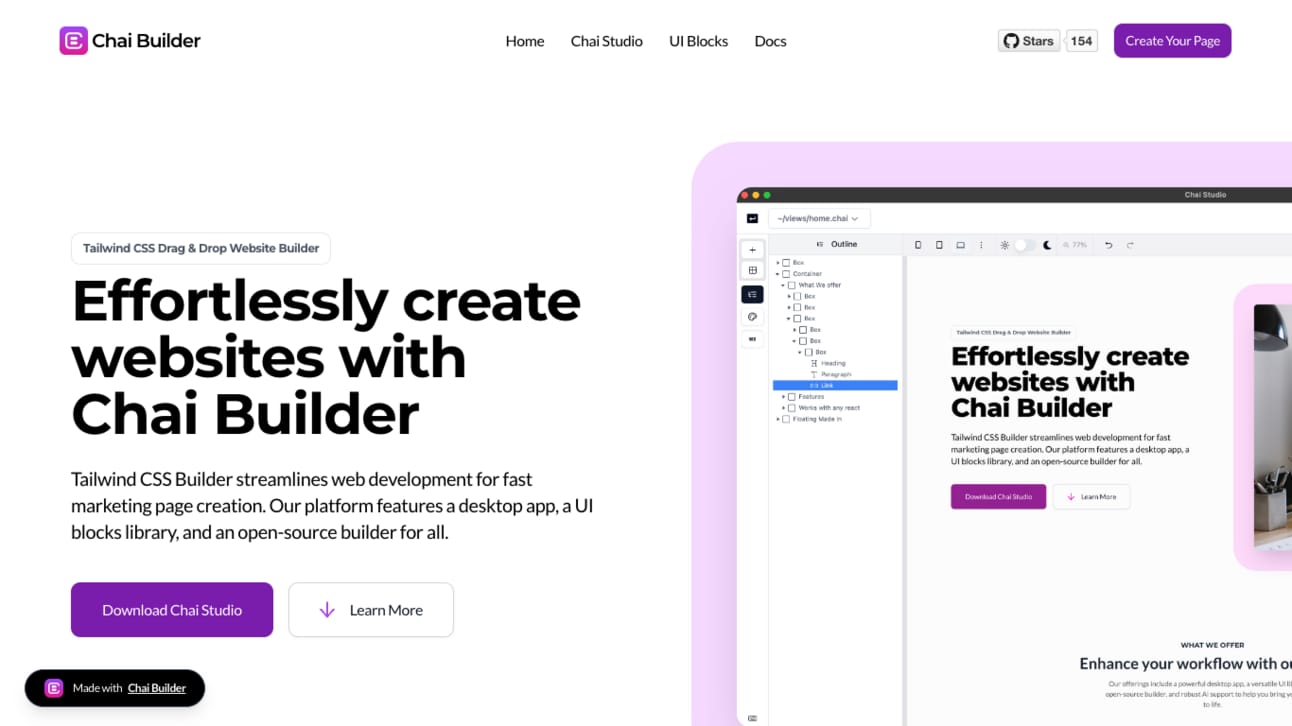Click the undo arrow in Chai Studio toolbar
Image resolution: width=1292 pixels, height=726 pixels.
pyautogui.click(x=1108, y=245)
